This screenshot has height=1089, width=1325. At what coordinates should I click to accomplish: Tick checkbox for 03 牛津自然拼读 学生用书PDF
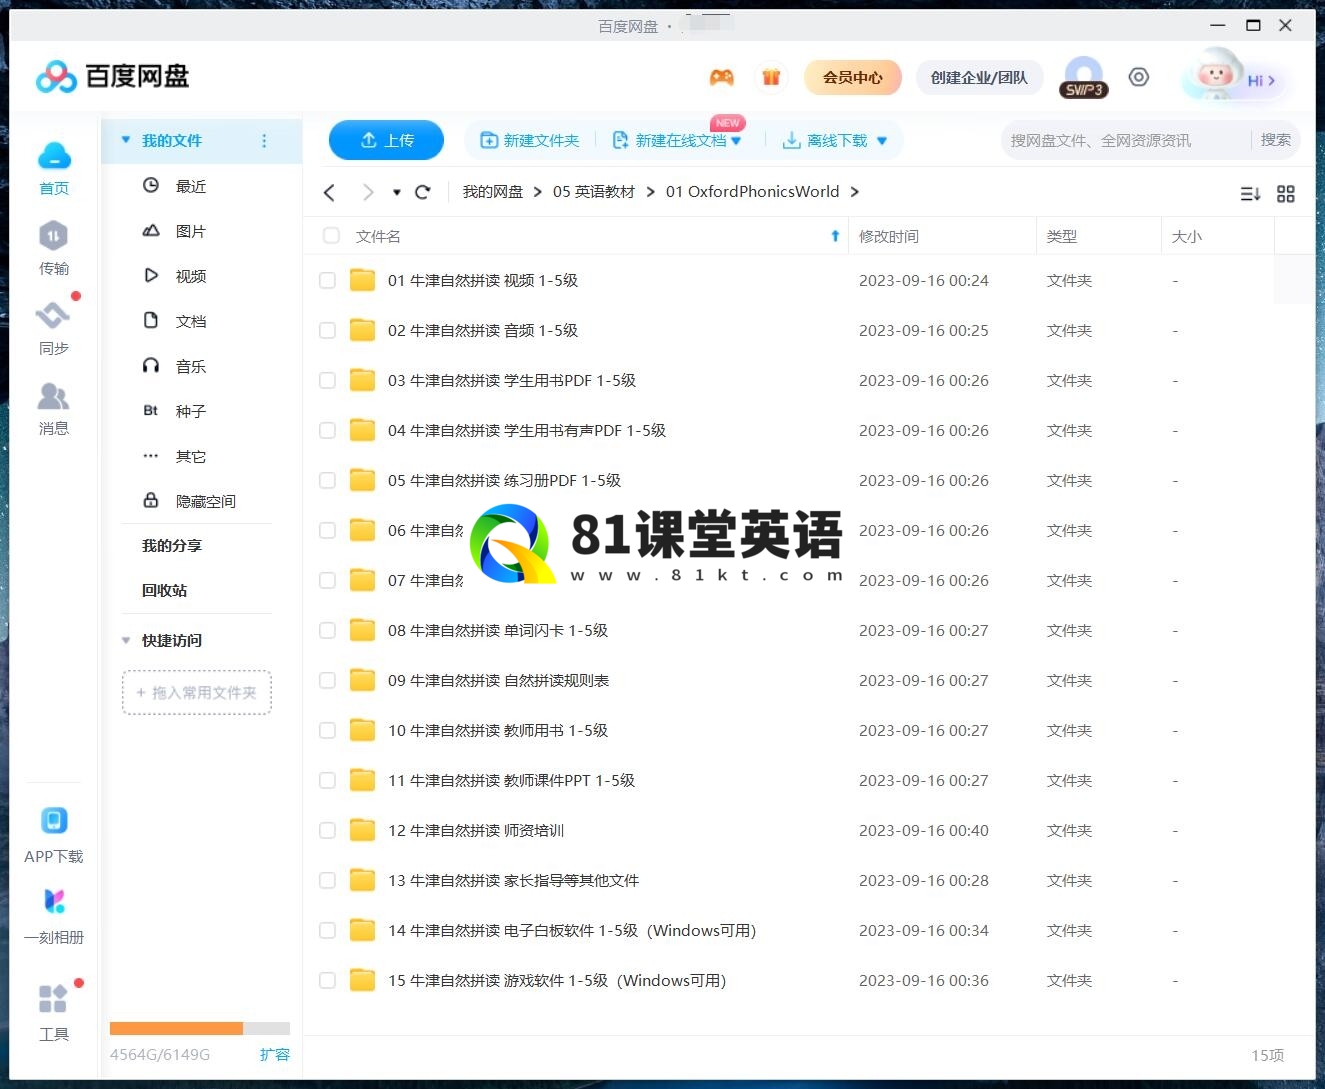tap(327, 381)
